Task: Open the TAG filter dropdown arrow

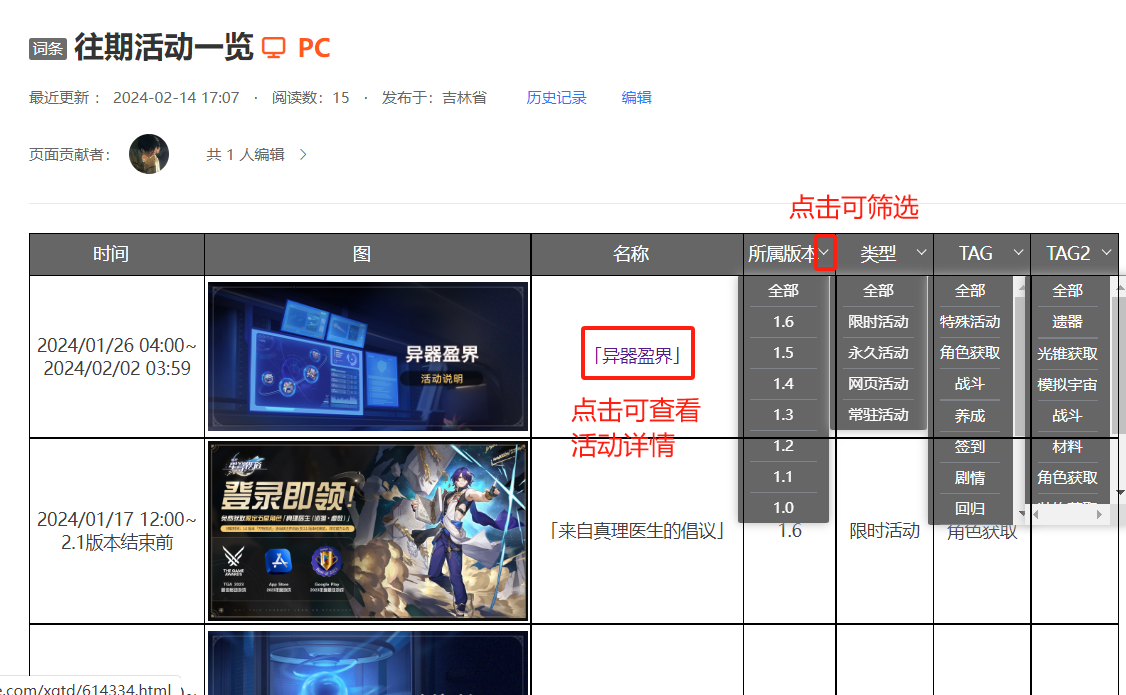Action: point(1018,253)
